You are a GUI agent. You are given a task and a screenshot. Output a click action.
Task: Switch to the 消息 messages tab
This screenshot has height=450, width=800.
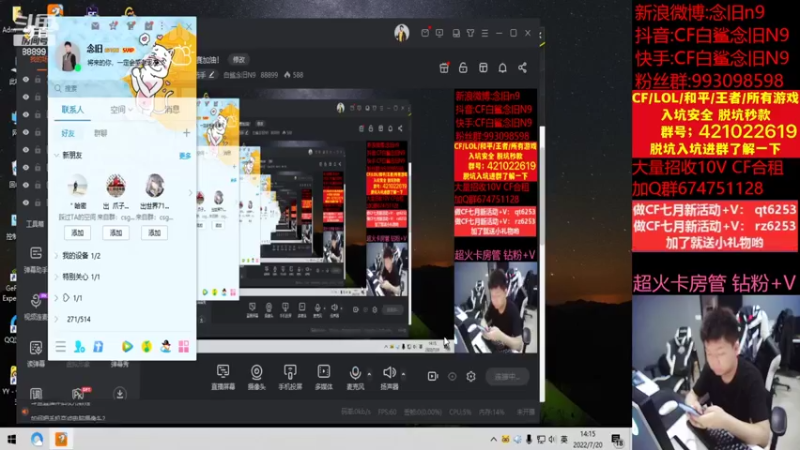click(171, 109)
